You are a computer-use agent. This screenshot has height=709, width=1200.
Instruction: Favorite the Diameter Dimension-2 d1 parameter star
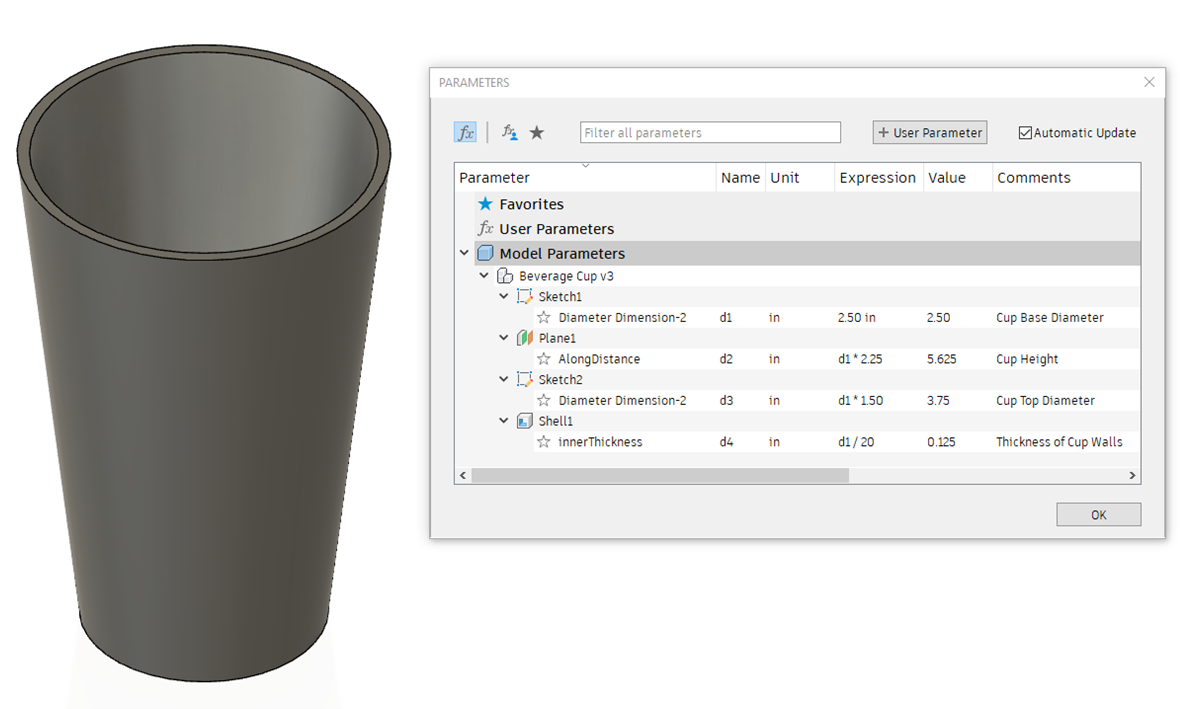544,318
